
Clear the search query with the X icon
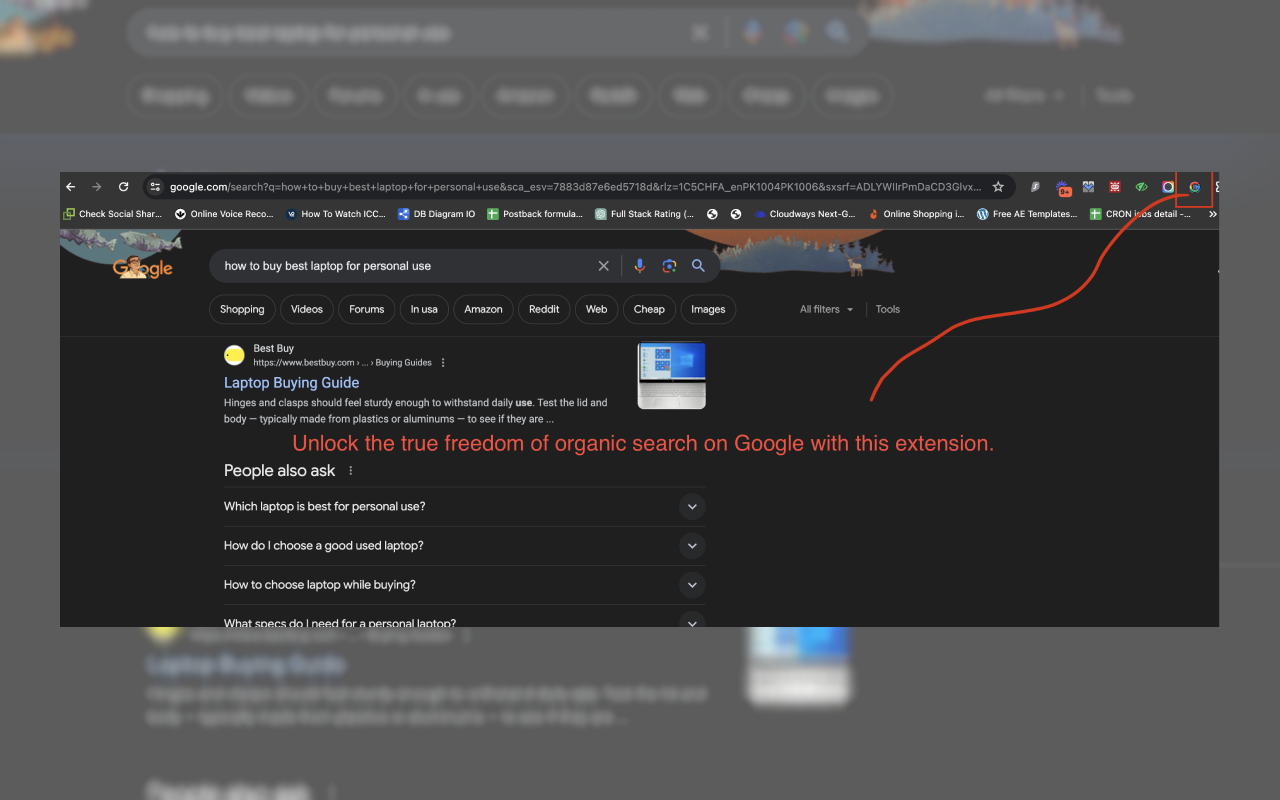603,266
